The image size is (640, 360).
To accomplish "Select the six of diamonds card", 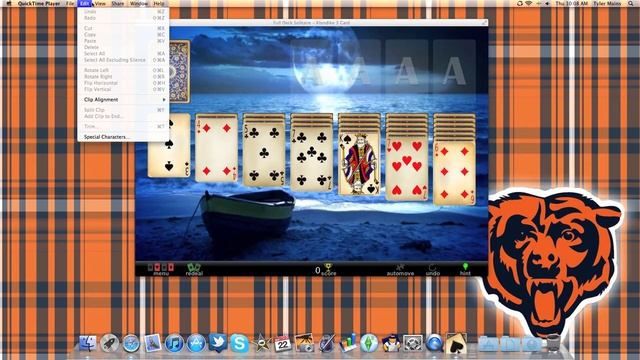I will pos(454,173).
